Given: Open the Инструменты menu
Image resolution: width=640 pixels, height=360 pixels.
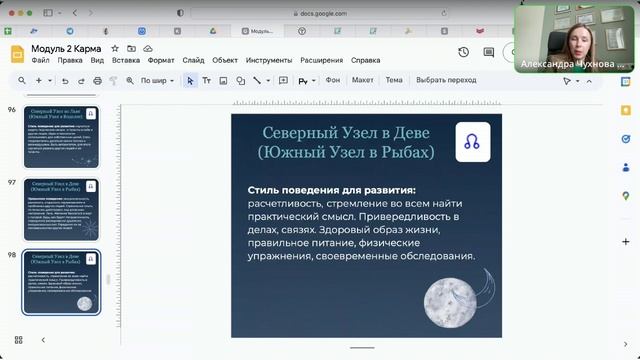Looking at the screenshot, I should coord(269,60).
